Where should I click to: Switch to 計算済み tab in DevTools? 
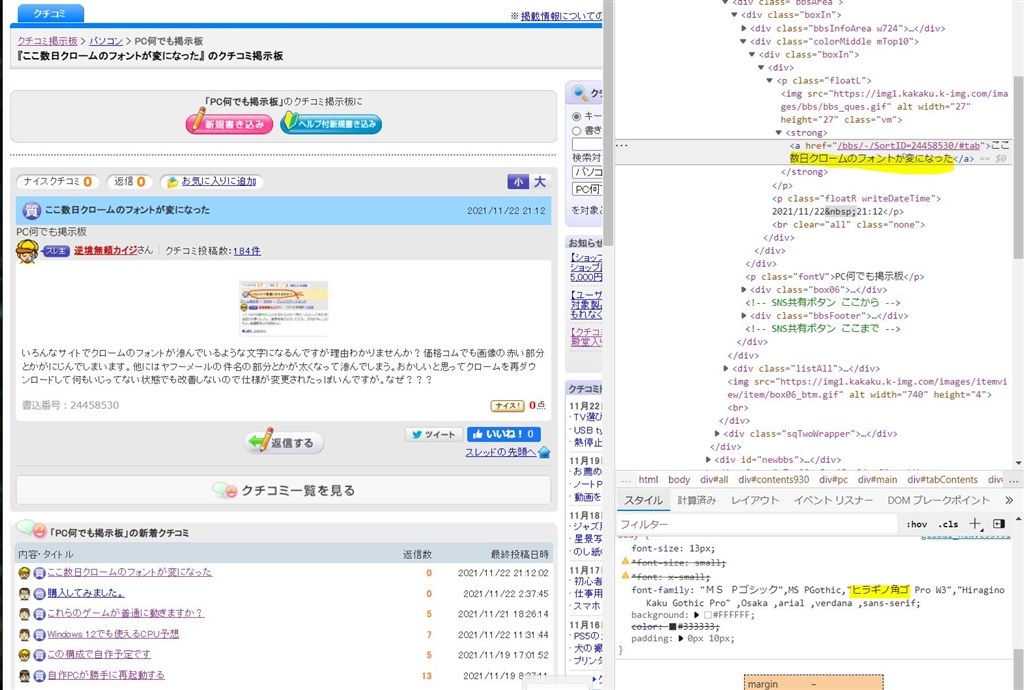click(696, 500)
